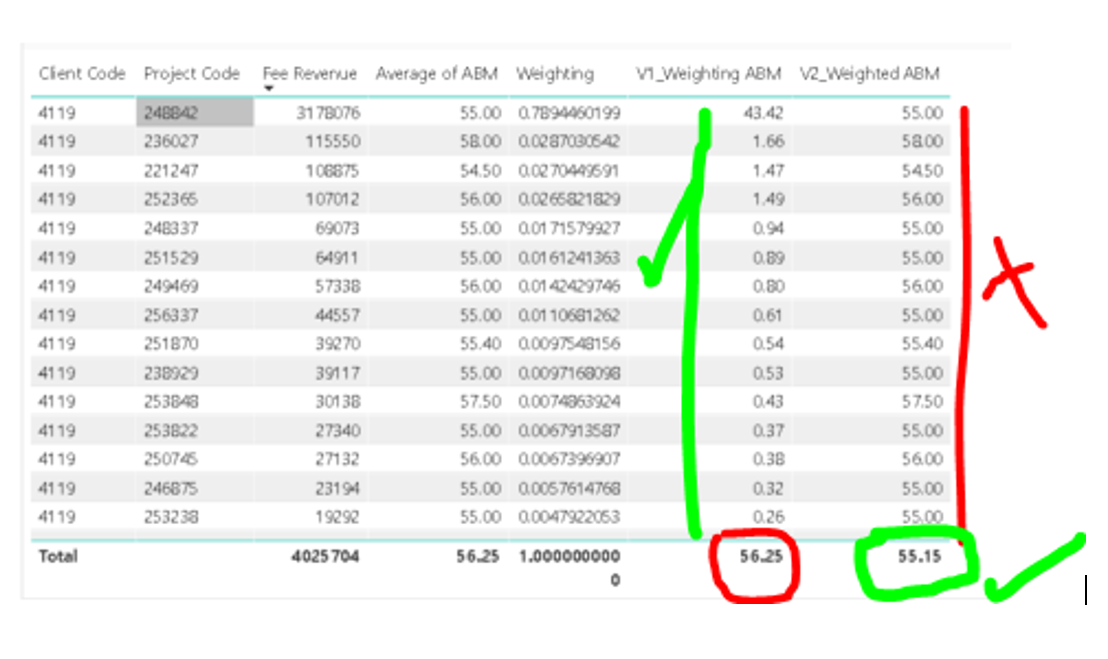Click the sort arrow under Fee Revenue

269,88
